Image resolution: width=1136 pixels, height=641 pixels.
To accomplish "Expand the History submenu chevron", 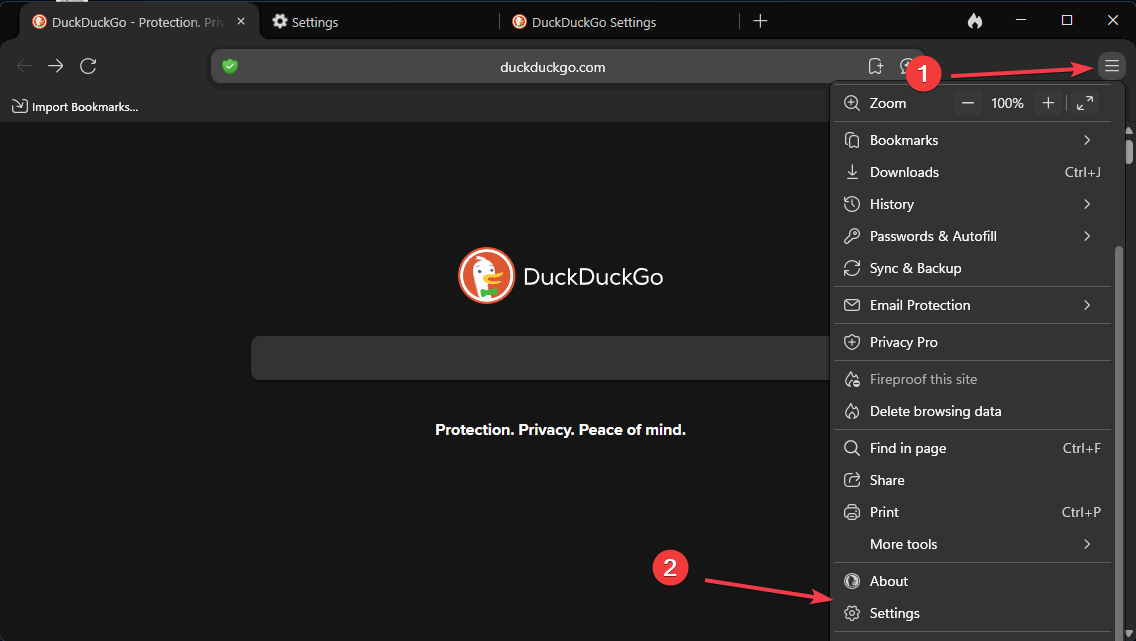I will point(1087,204).
